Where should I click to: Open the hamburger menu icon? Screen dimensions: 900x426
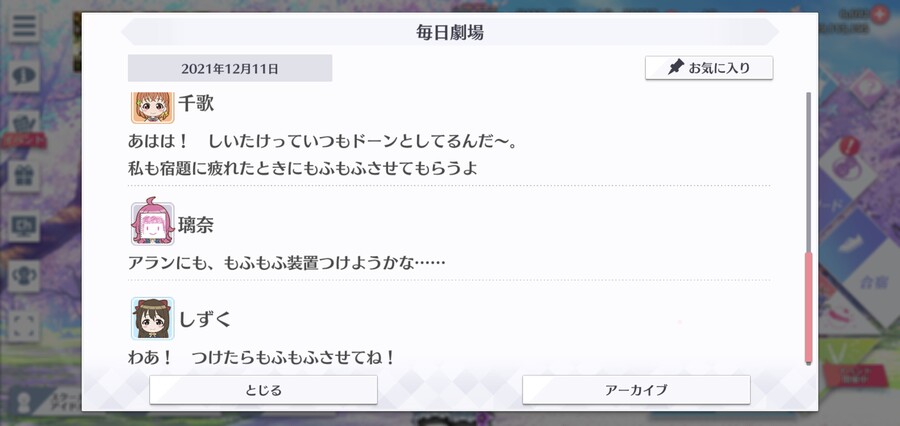click(x=24, y=26)
